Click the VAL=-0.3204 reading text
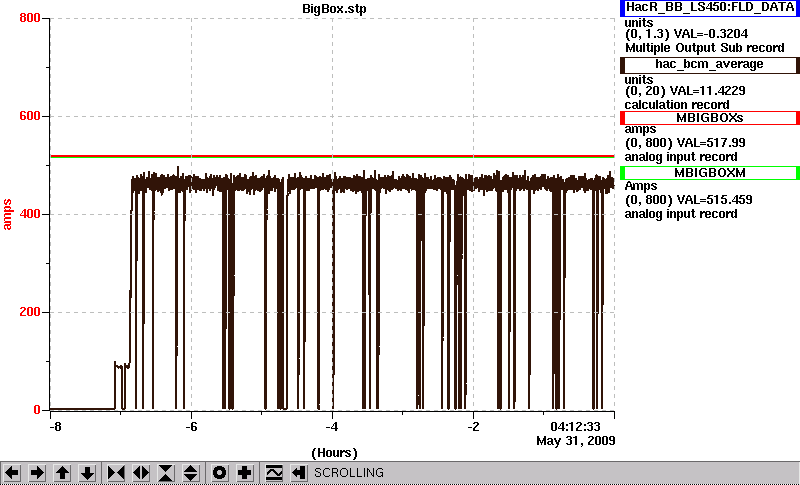This screenshot has height=485, width=800. click(711, 34)
